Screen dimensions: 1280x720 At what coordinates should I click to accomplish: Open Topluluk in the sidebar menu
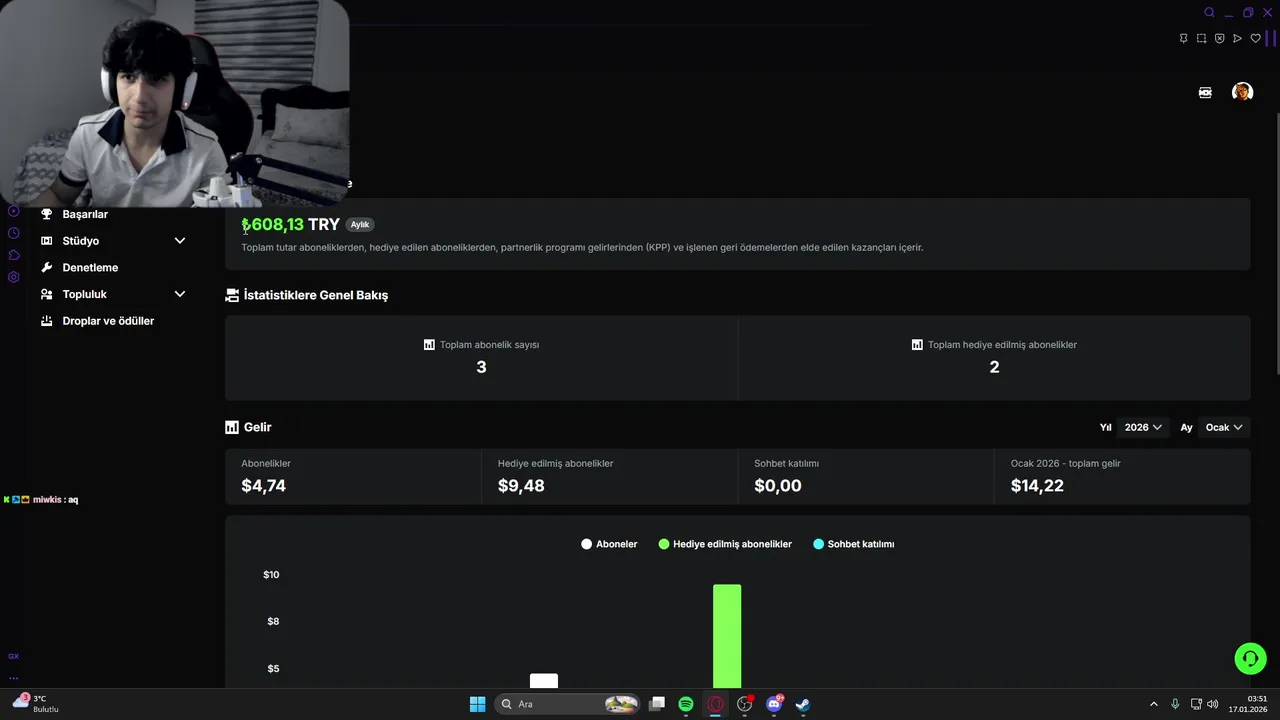85,294
